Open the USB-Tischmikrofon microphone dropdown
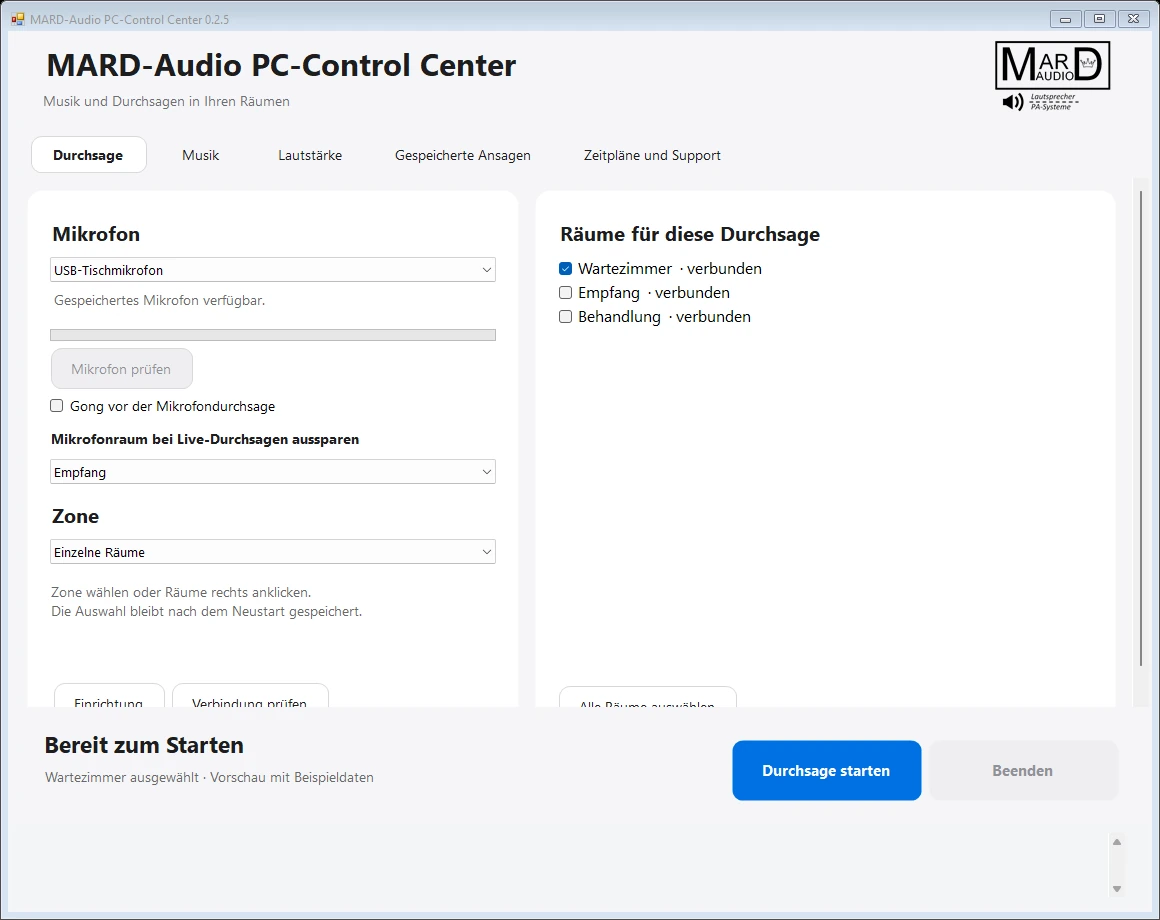Screen dimensions: 1160x920 273,270
